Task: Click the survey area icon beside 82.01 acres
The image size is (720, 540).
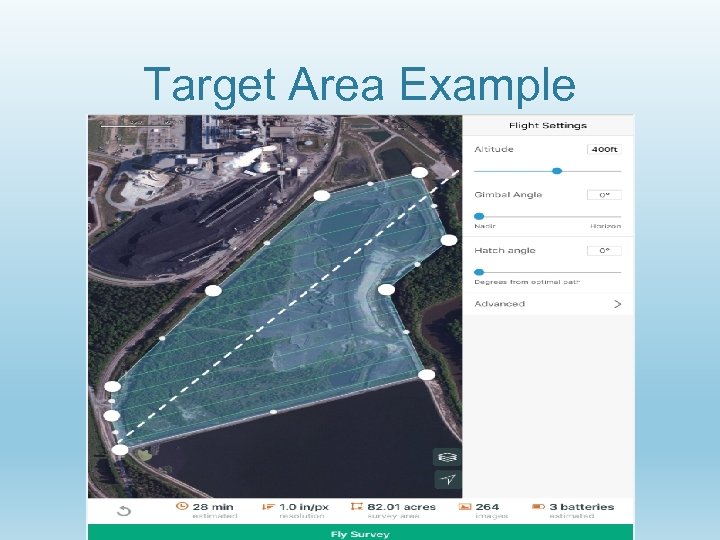Action: tap(356, 506)
